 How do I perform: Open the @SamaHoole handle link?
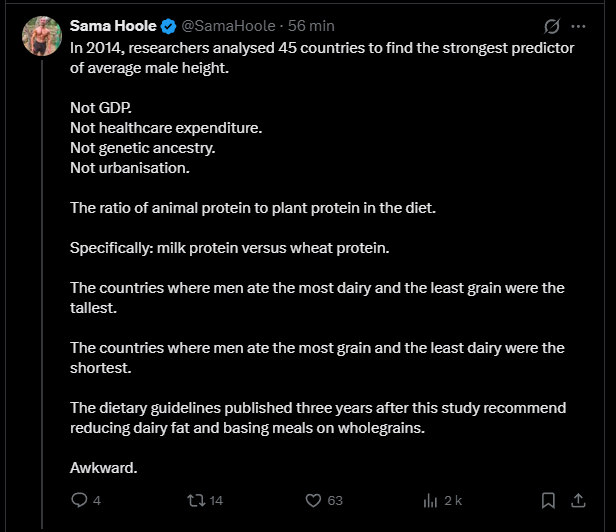[228, 26]
